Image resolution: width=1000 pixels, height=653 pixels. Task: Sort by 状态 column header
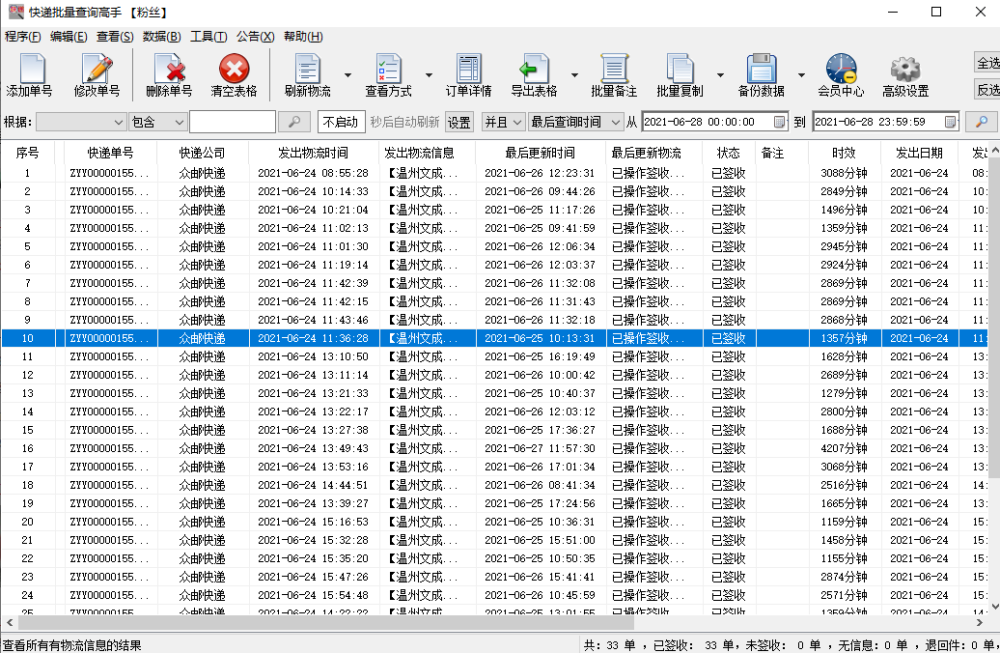(x=728, y=153)
